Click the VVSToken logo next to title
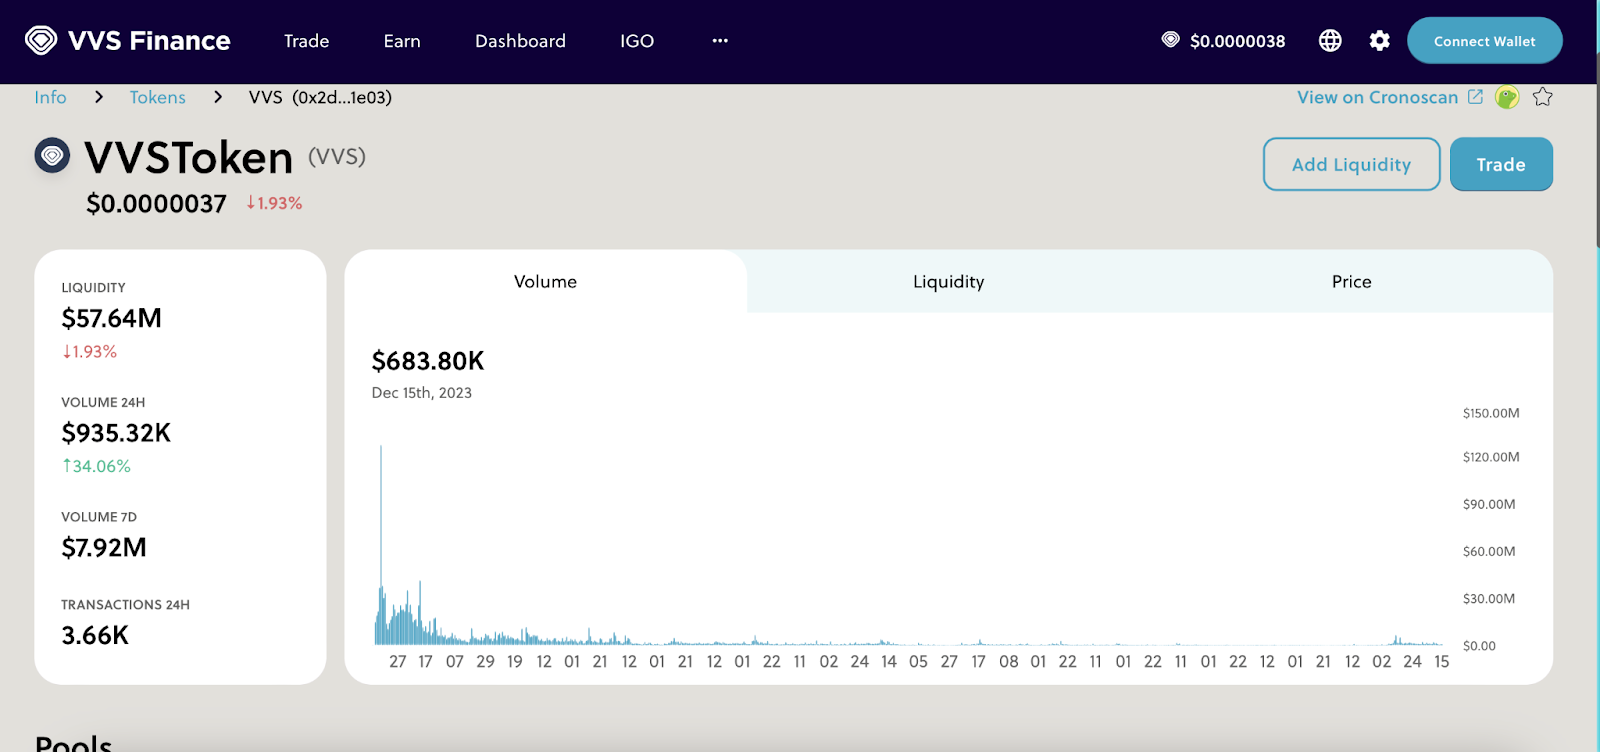The width and height of the screenshot is (1600, 752). coord(52,155)
